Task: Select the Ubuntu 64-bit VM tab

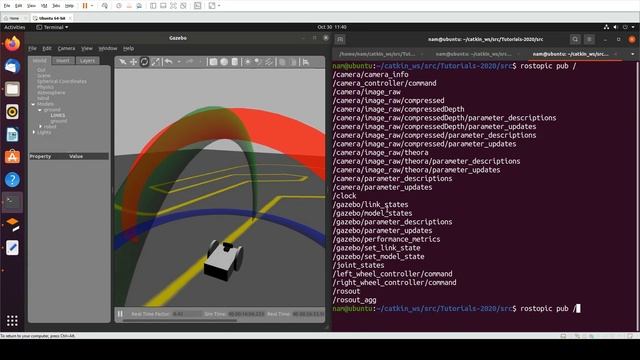Action: pyautogui.click(x=52, y=18)
